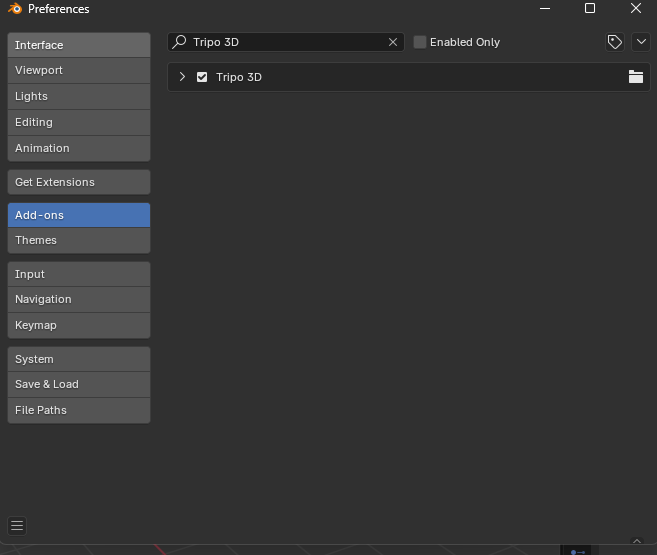Open the add-on tags filter
Screen dimensions: 657x555
615,42
